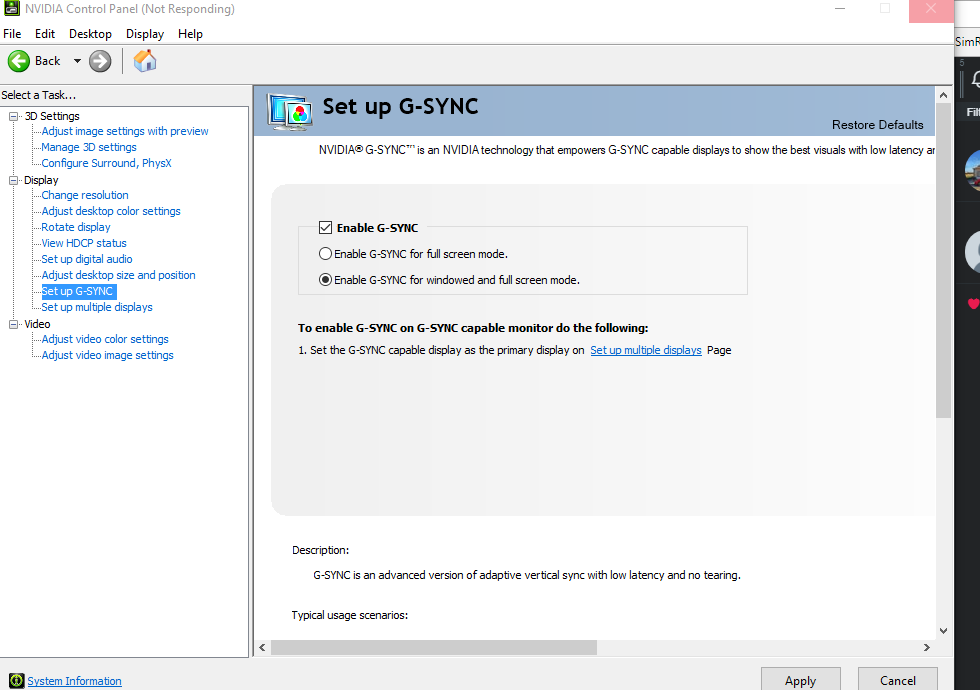Open Rotate display page
This screenshot has height=690, width=980.
76,227
